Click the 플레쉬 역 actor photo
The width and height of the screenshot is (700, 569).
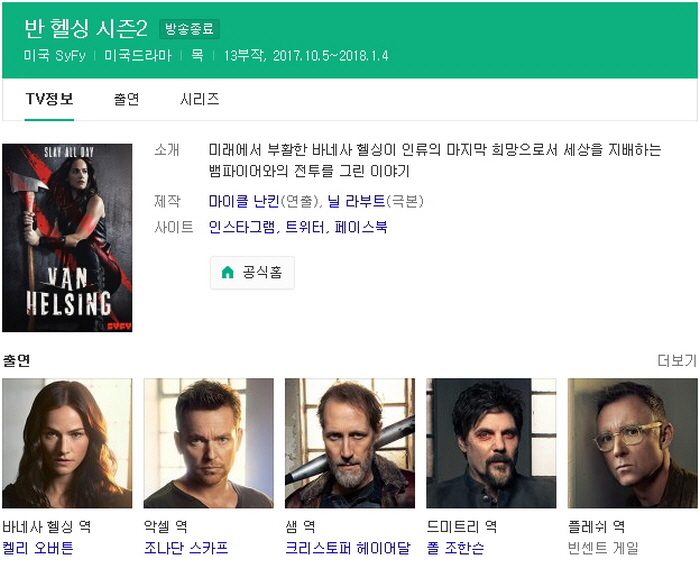pos(633,443)
